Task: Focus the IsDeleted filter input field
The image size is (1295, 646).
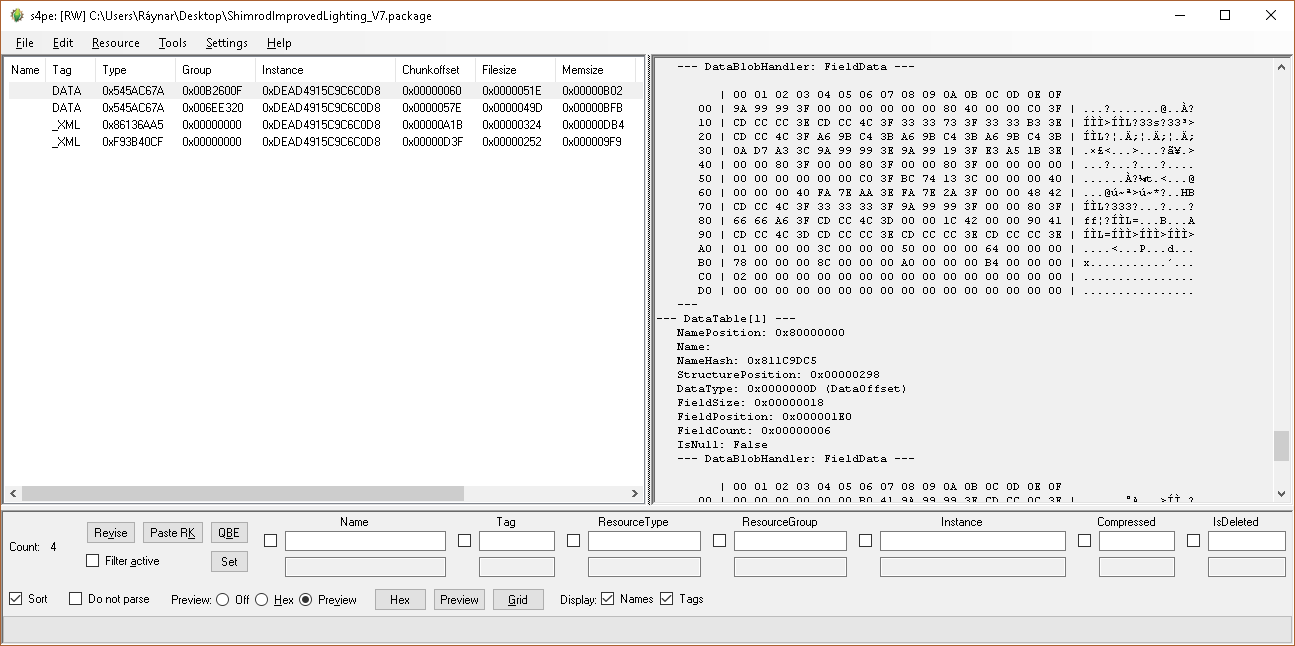Action: [x=1246, y=541]
